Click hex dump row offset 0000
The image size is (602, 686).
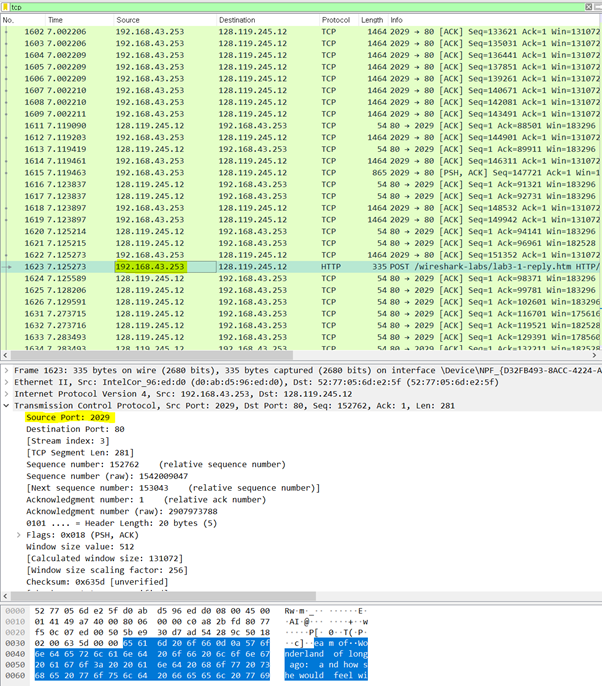tap(15, 611)
